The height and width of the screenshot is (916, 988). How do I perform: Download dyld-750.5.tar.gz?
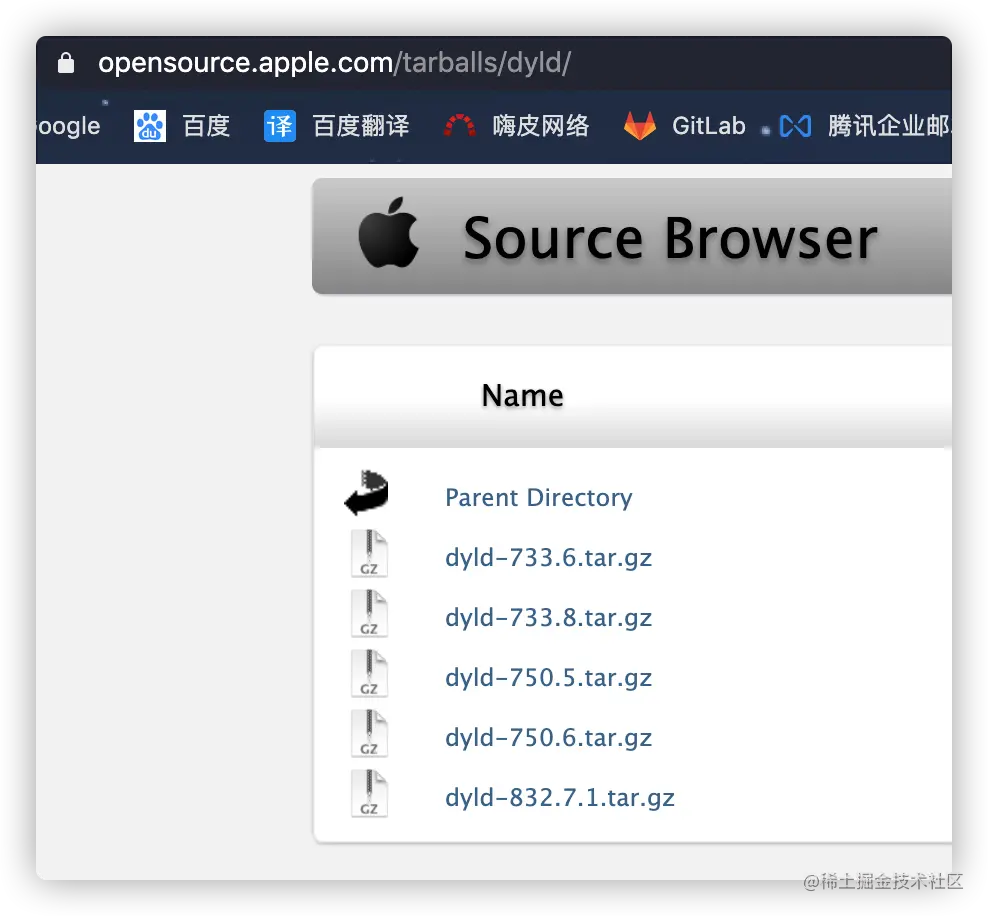548,678
